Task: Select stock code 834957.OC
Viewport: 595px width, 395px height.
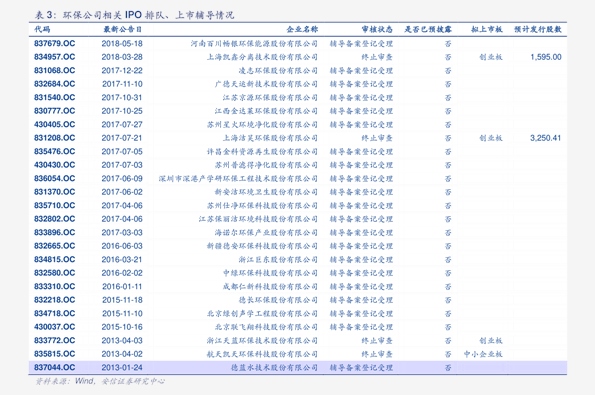Action: [x=55, y=57]
